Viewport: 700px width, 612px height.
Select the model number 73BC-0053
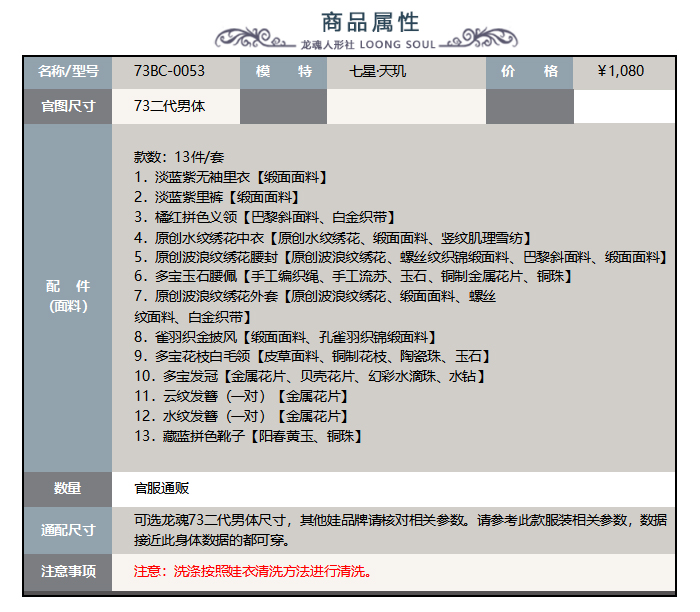(x=169, y=71)
